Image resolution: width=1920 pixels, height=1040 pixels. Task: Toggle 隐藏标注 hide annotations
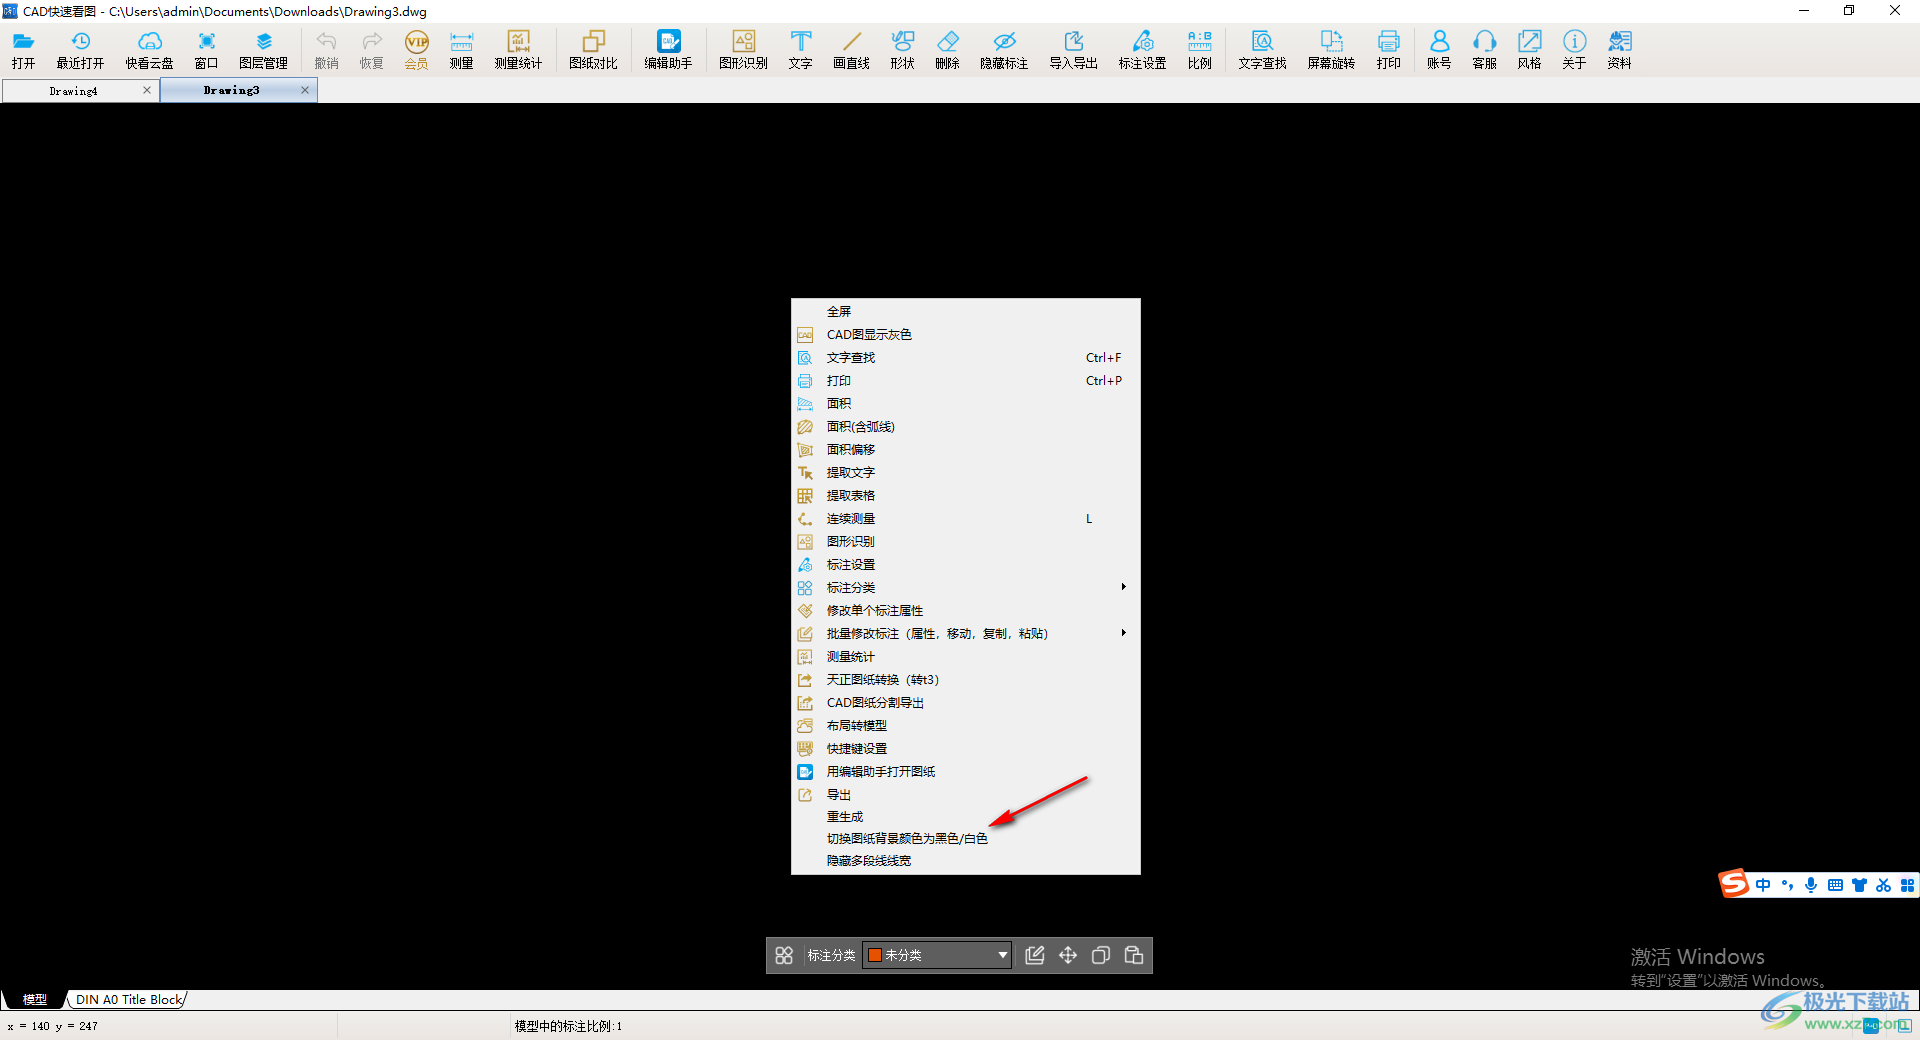click(x=1004, y=49)
